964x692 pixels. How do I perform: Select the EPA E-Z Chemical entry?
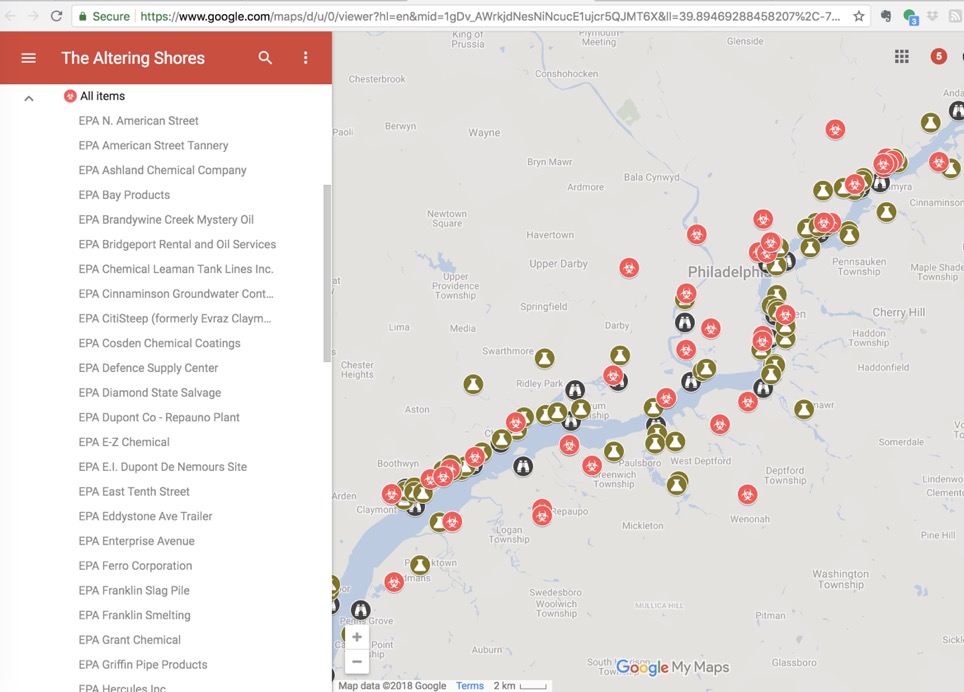(124, 442)
